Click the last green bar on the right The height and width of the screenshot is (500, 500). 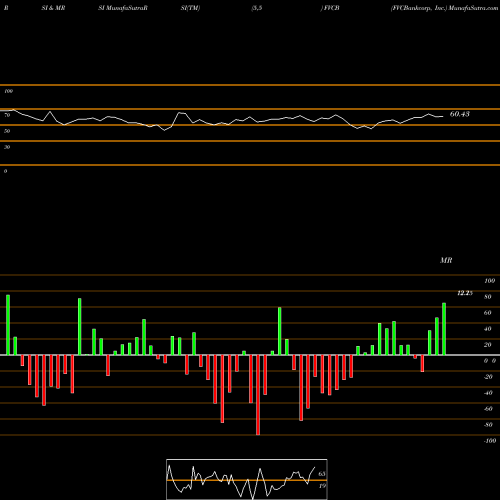[x=444, y=329]
